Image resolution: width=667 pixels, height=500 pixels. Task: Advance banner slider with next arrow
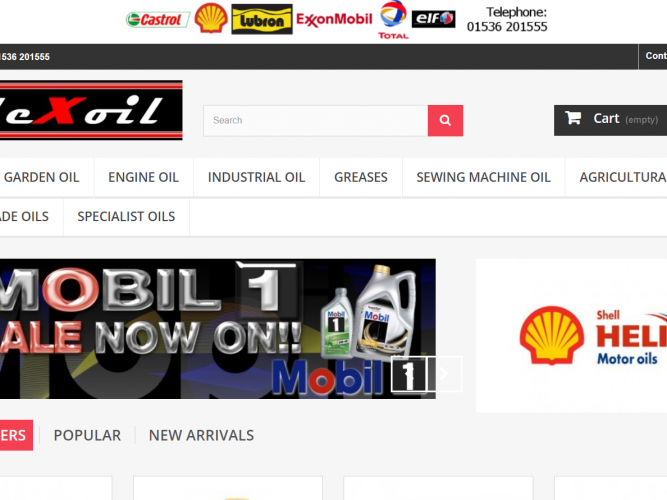(x=446, y=373)
